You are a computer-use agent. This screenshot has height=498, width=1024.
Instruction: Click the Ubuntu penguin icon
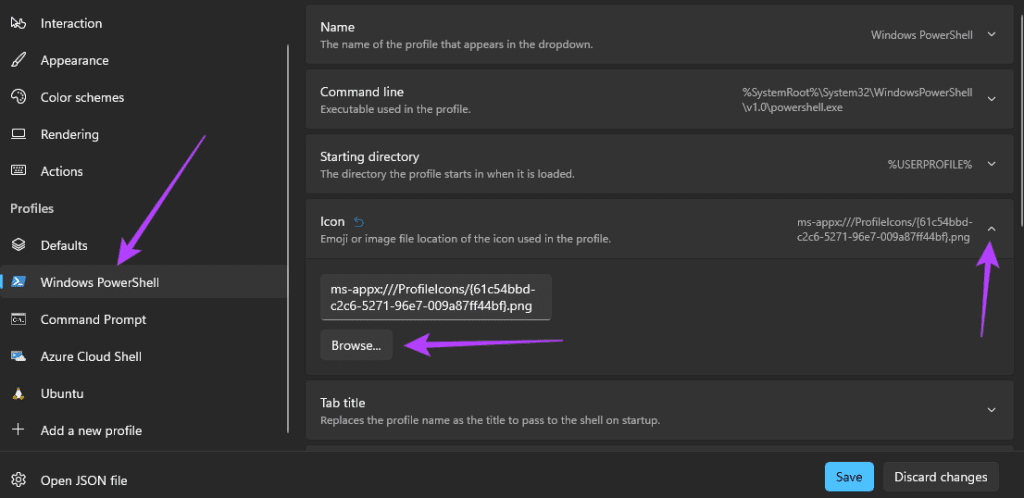(x=18, y=393)
